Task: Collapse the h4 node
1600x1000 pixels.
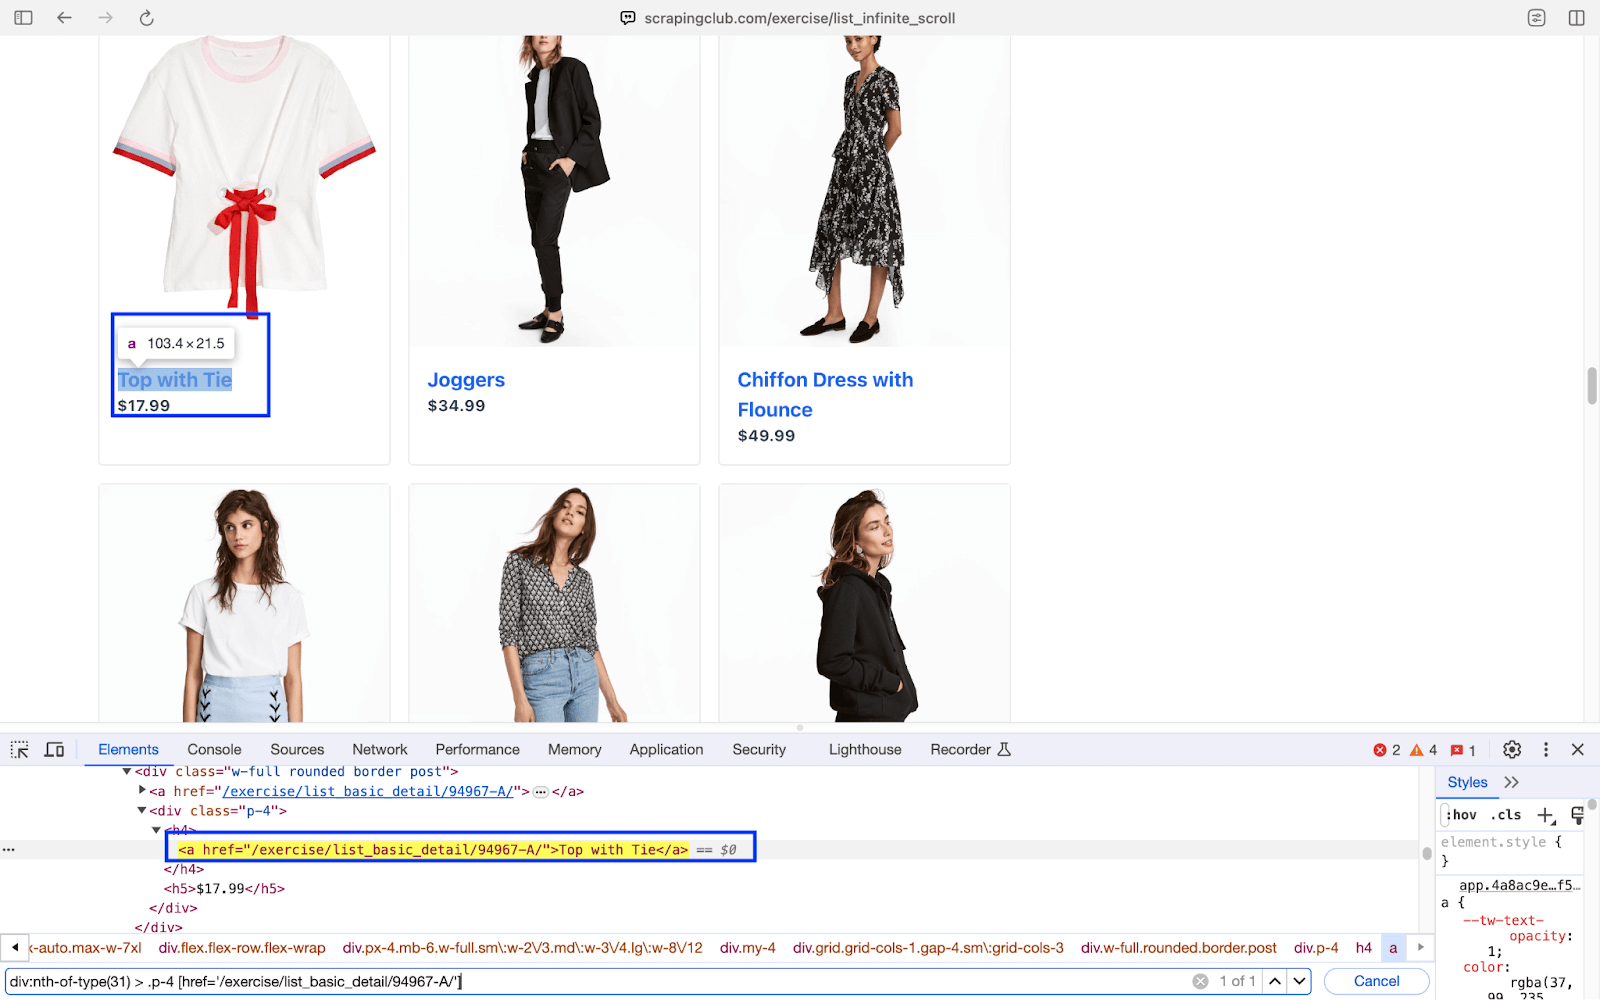Action: tap(156, 830)
